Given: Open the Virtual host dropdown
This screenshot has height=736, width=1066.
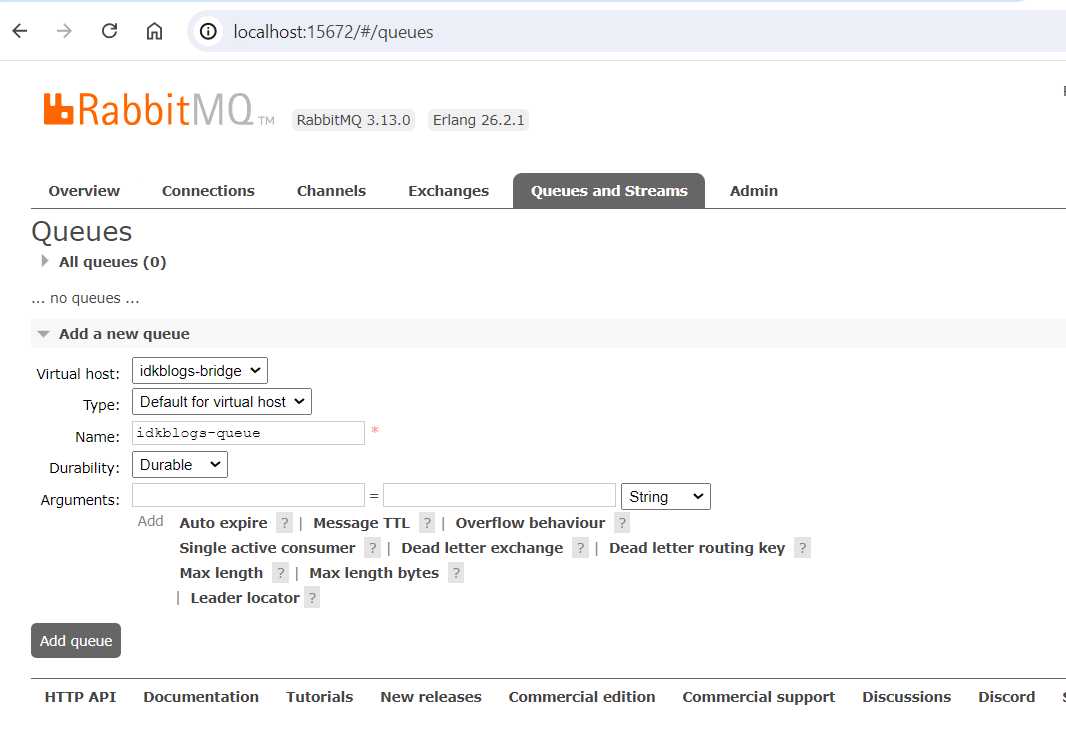Looking at the screenshot, I should coord(200,371).
